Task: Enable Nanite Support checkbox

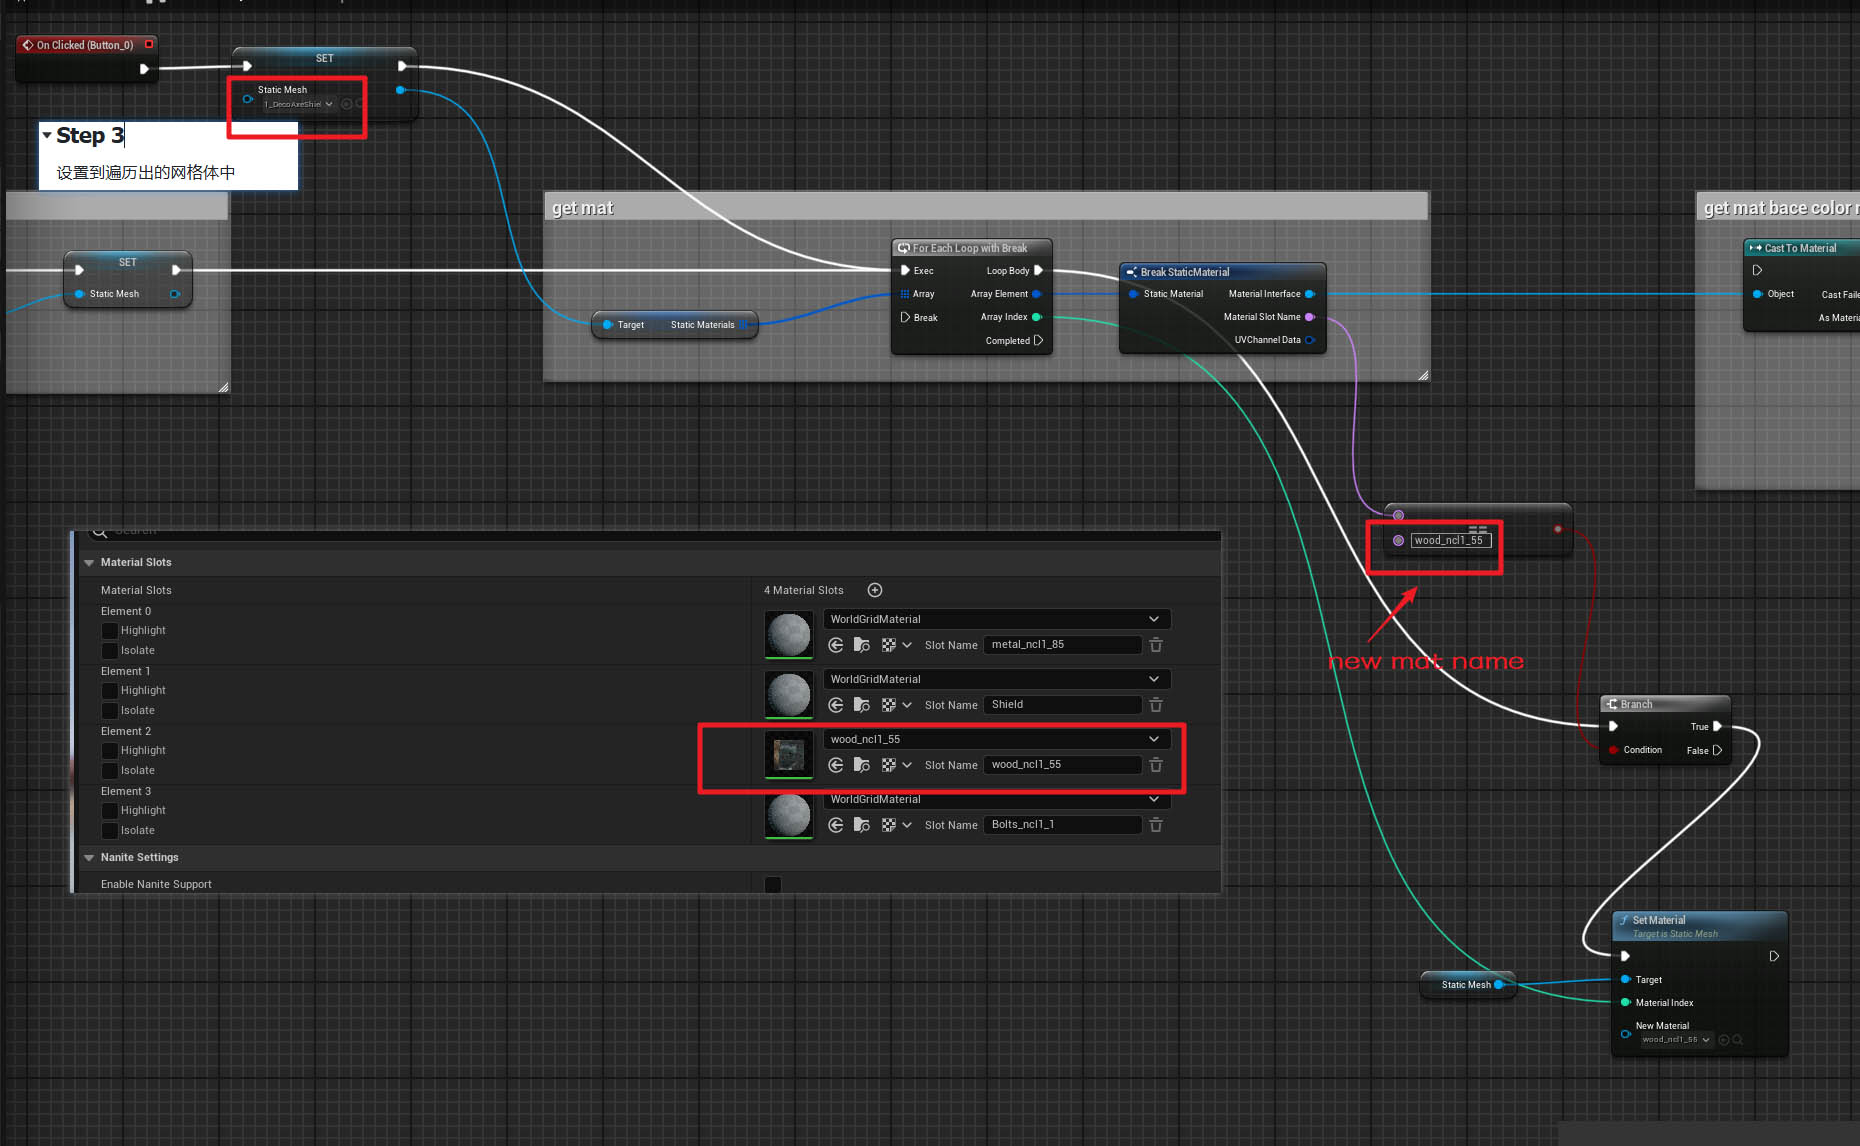Action: click(773, 884)
